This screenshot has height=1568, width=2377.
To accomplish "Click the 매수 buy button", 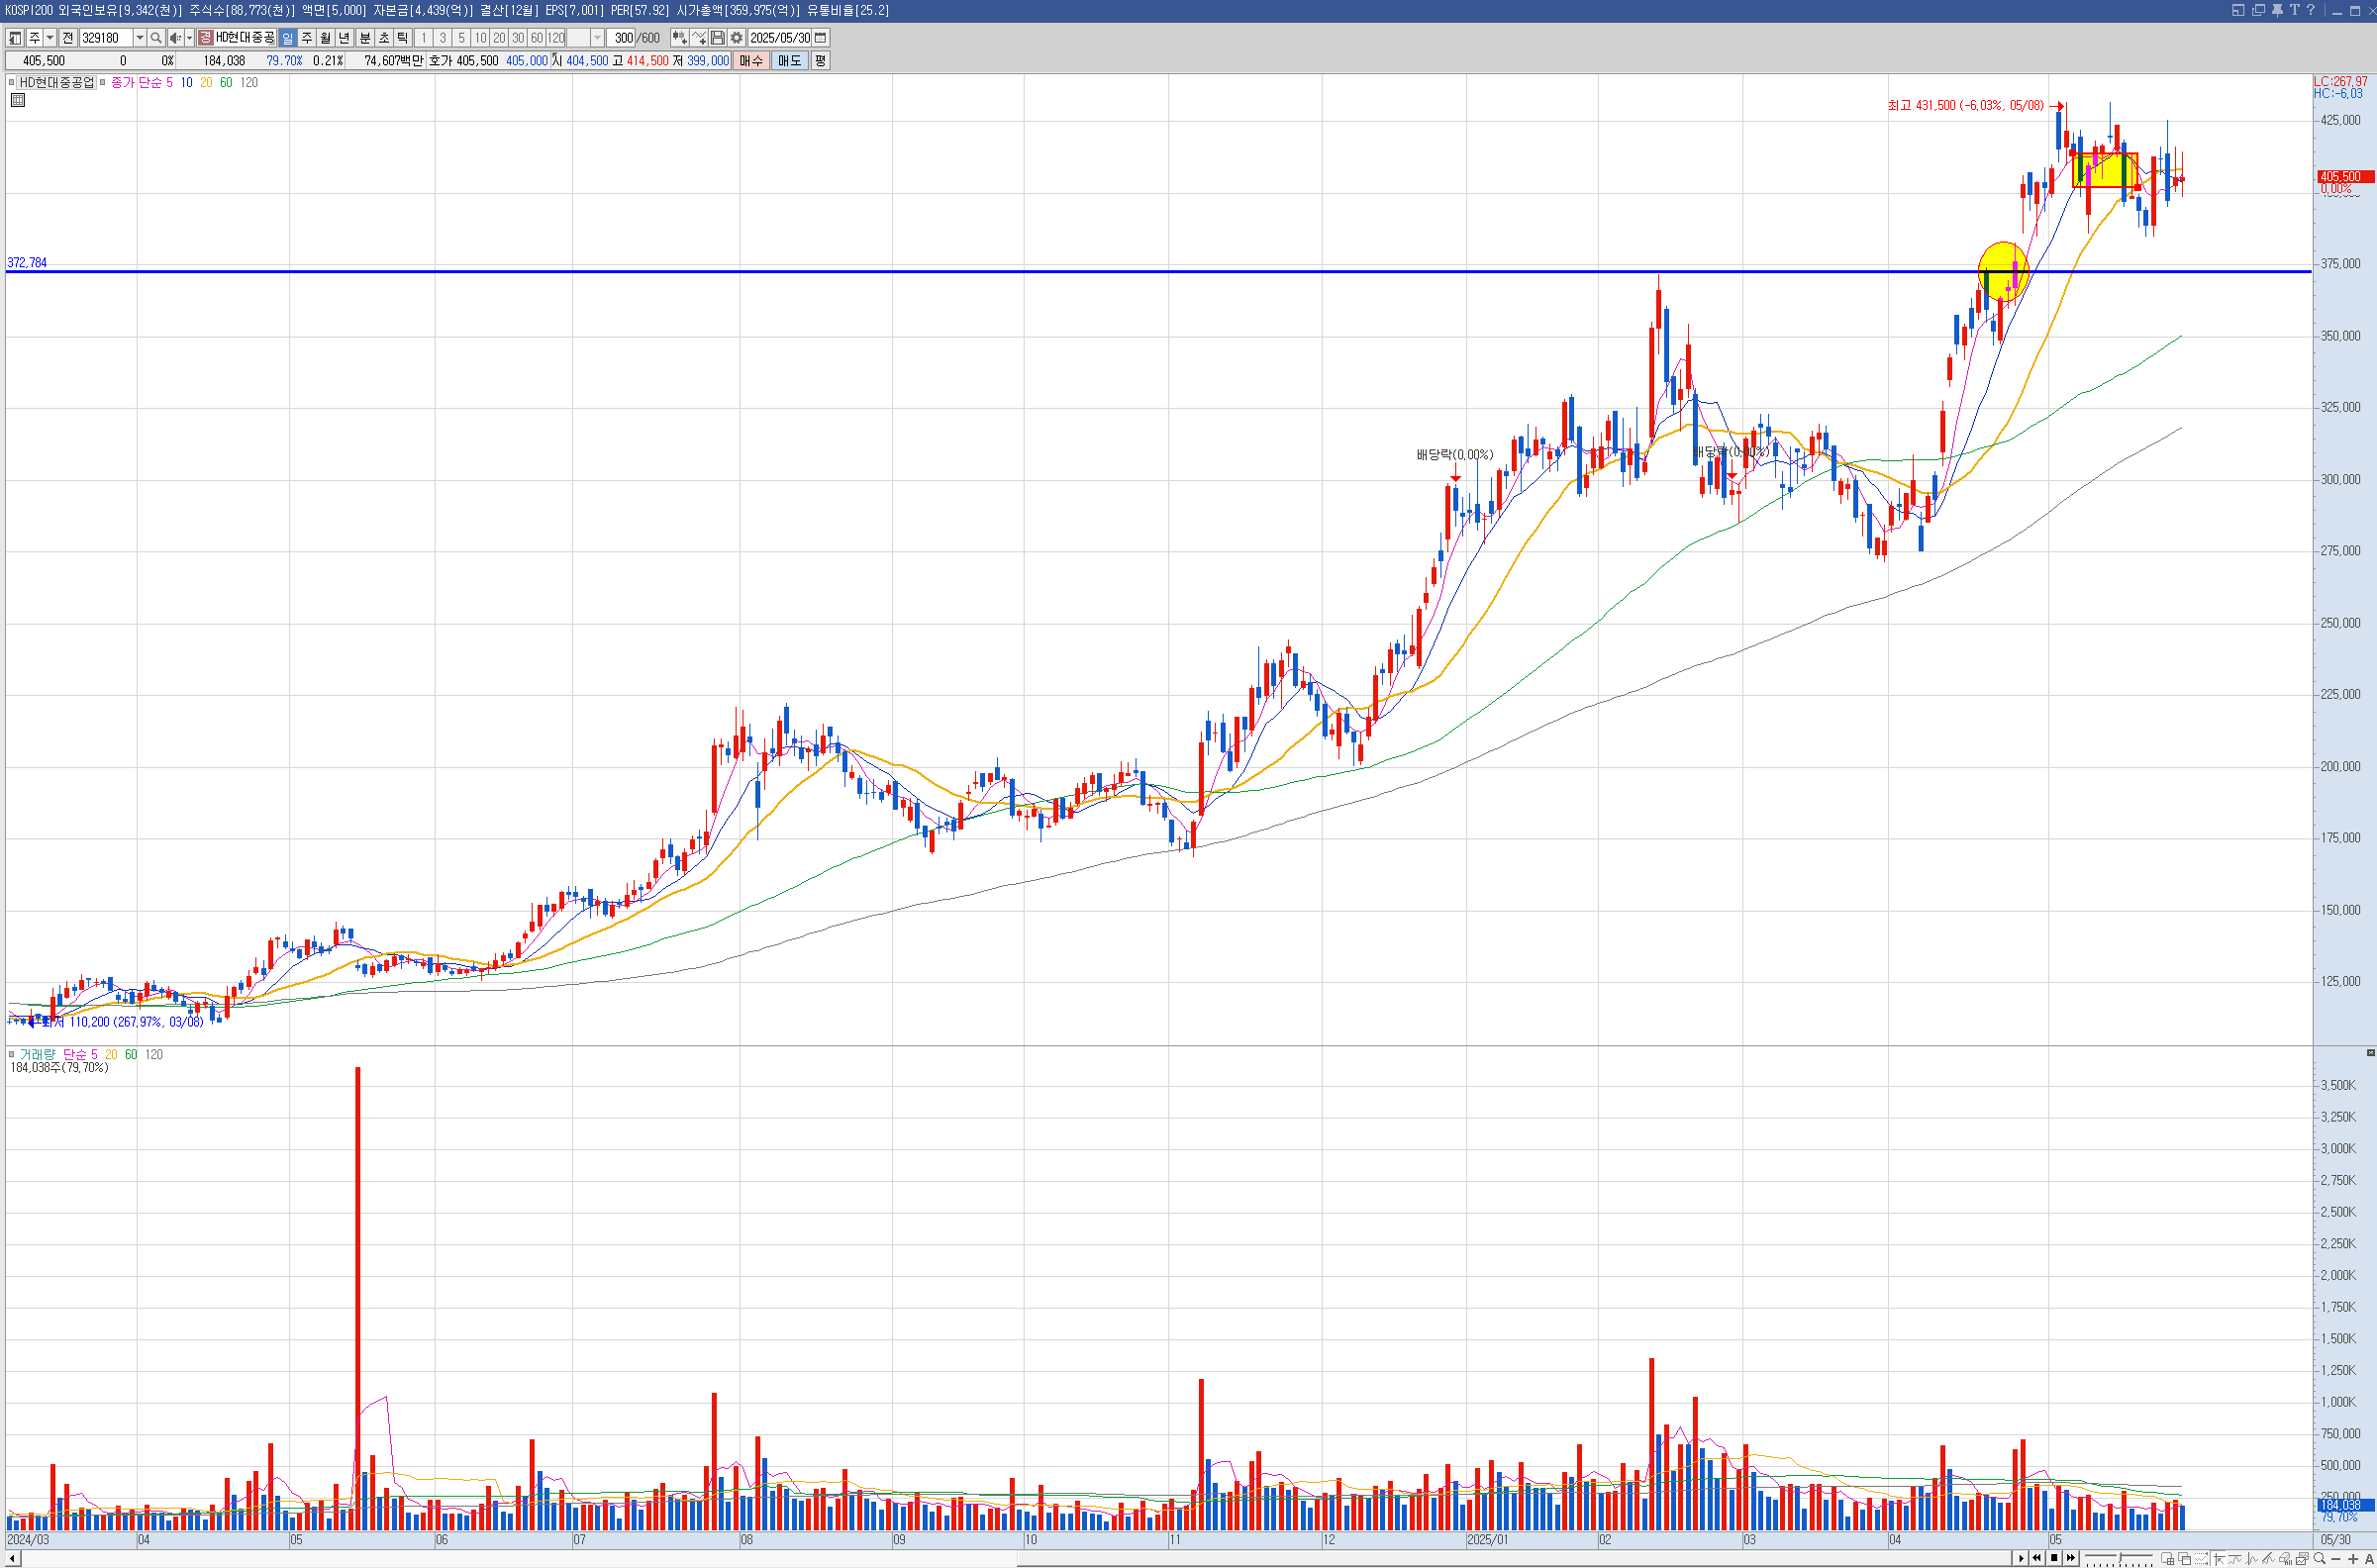I will click(x=751, y=61).
